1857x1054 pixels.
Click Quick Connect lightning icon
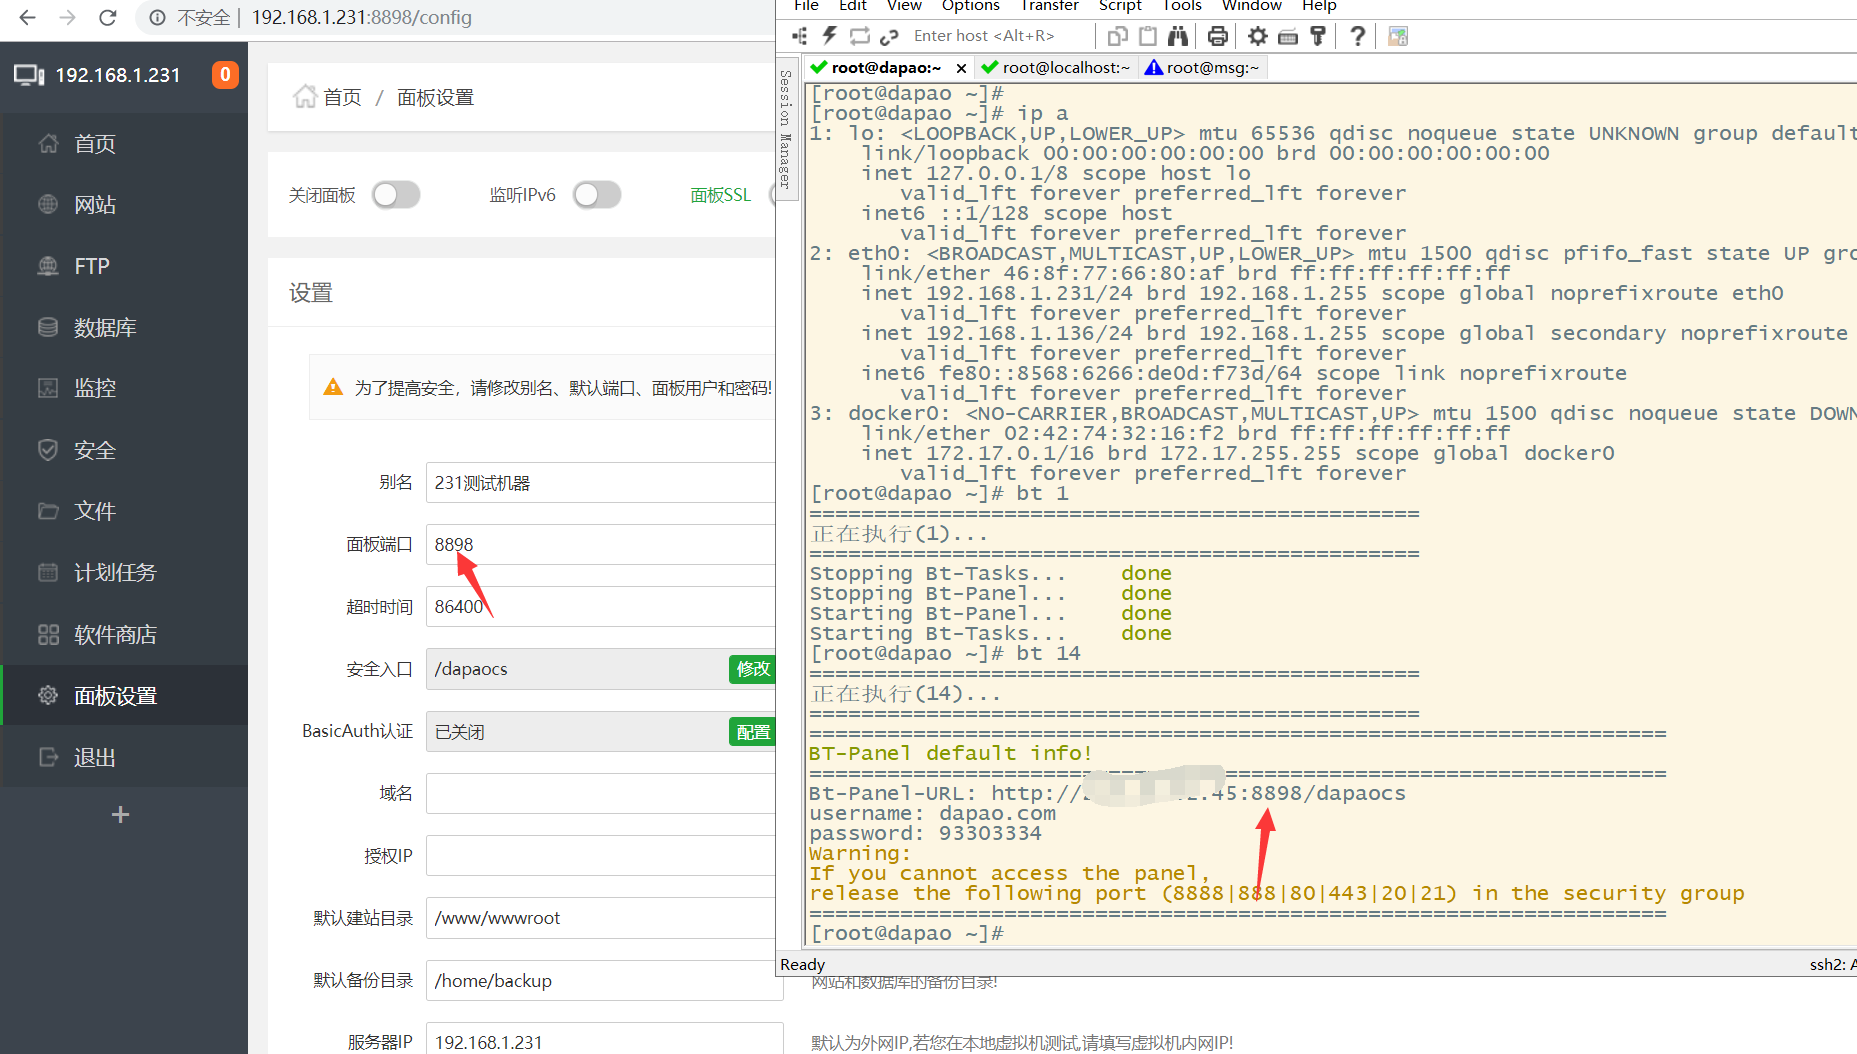(x=829, y=36)
